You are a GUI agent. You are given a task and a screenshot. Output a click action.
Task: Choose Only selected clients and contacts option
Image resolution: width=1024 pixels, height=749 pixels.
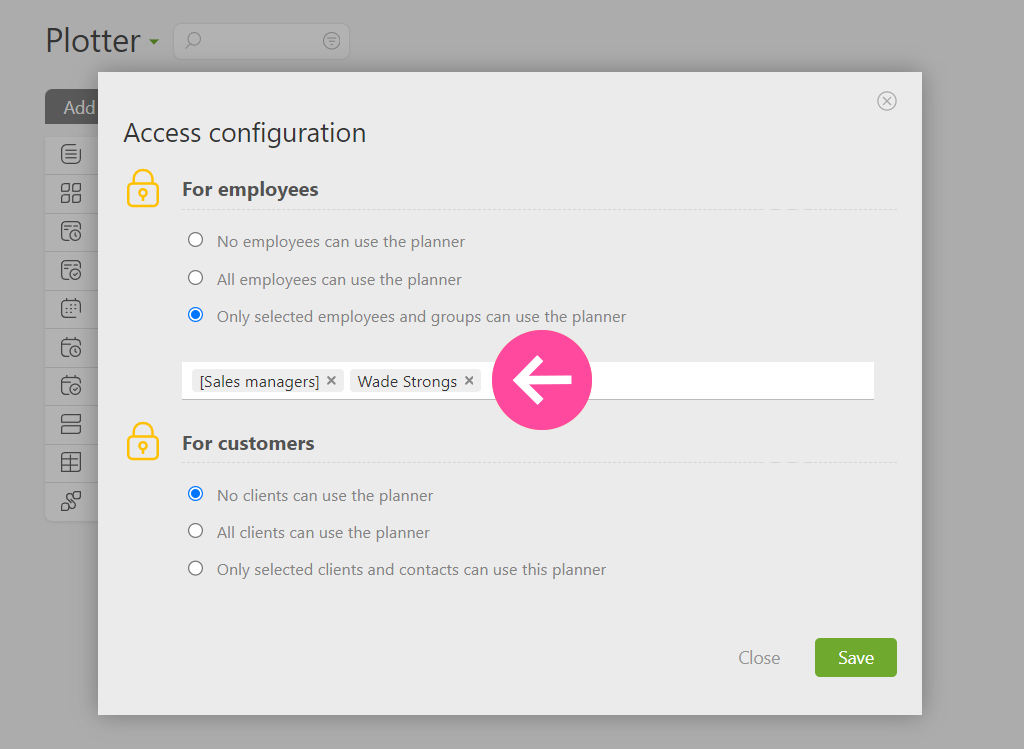pos(195,568)
